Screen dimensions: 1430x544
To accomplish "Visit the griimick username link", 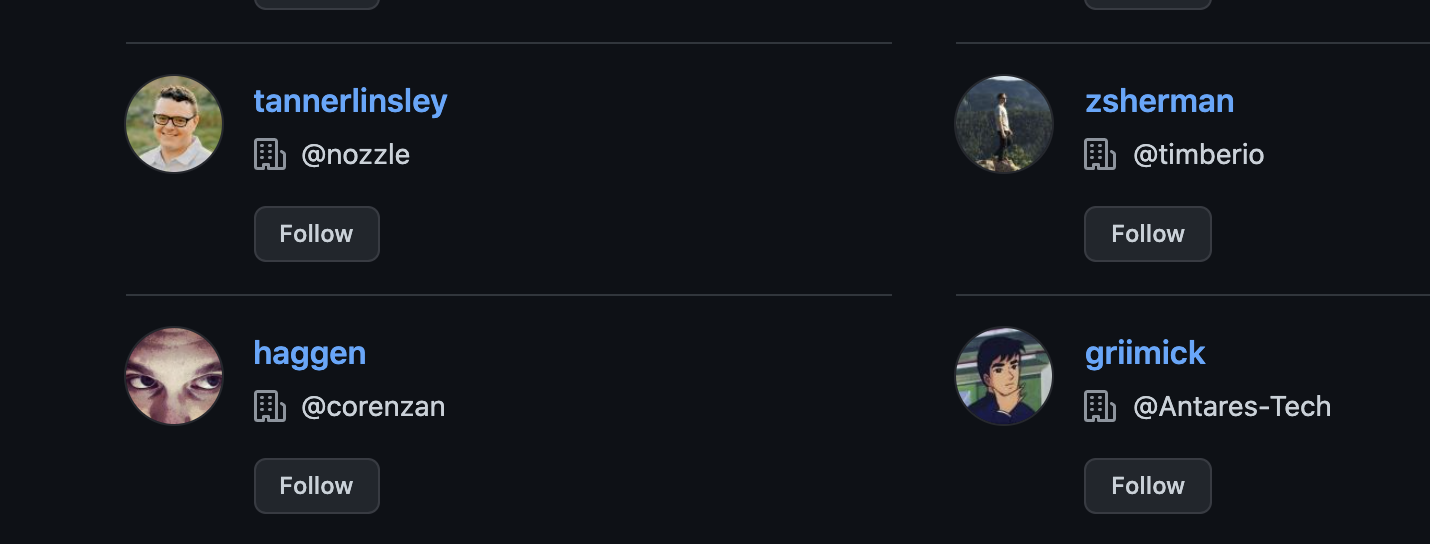I will [x=1145, y=353].
